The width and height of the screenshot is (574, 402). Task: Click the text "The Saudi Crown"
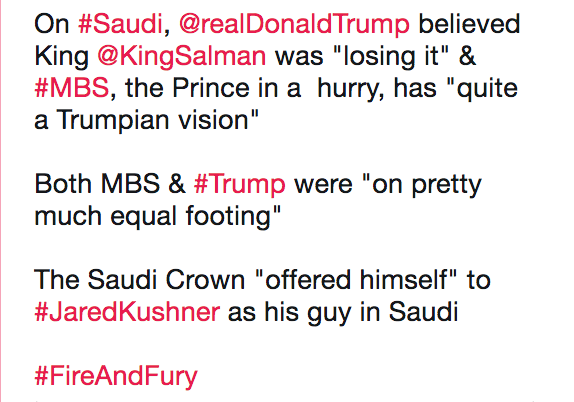click(x=139, y=280)
